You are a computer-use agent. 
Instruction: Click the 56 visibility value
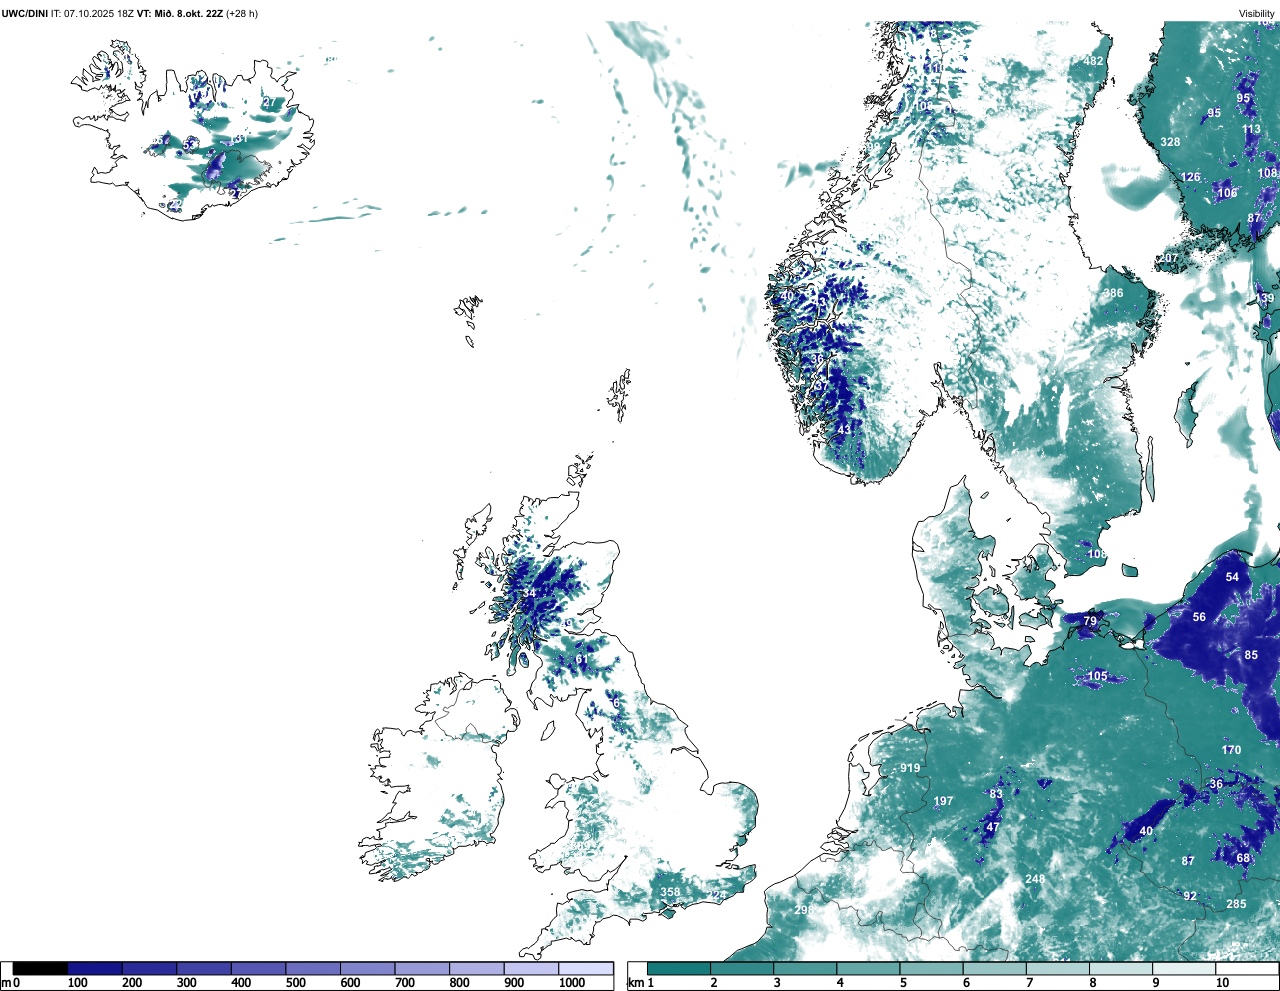coord(1199,617)
